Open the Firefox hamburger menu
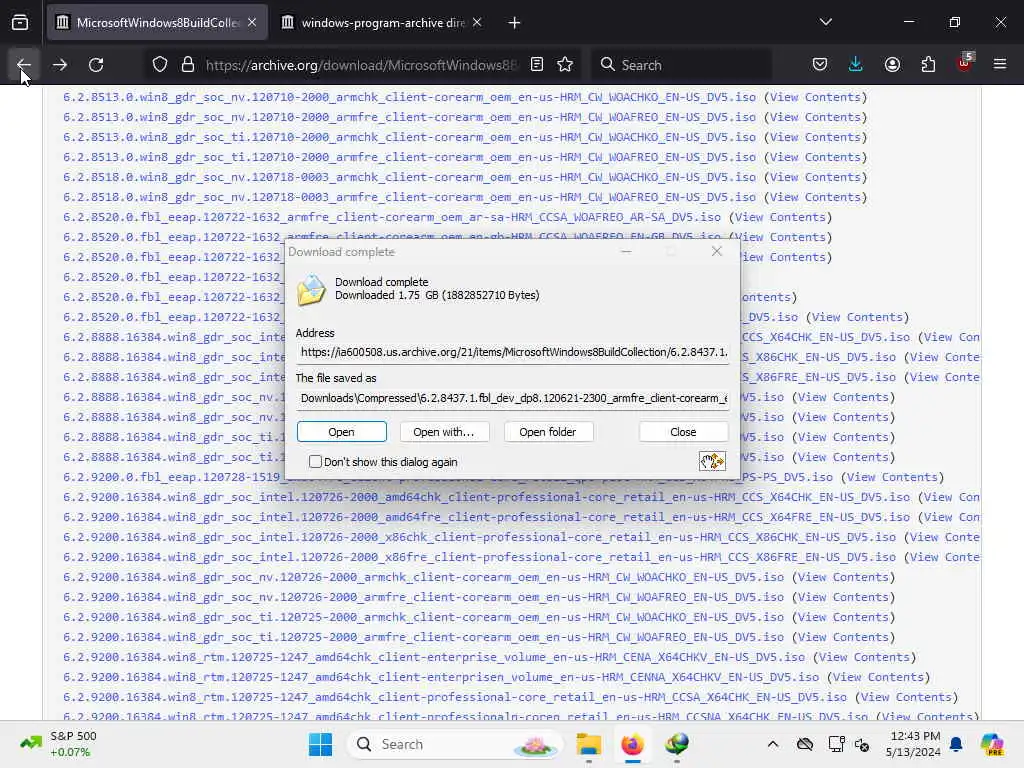This screenshot has height=768, width=1024. pyautogui.click(x=1000, y=65)
